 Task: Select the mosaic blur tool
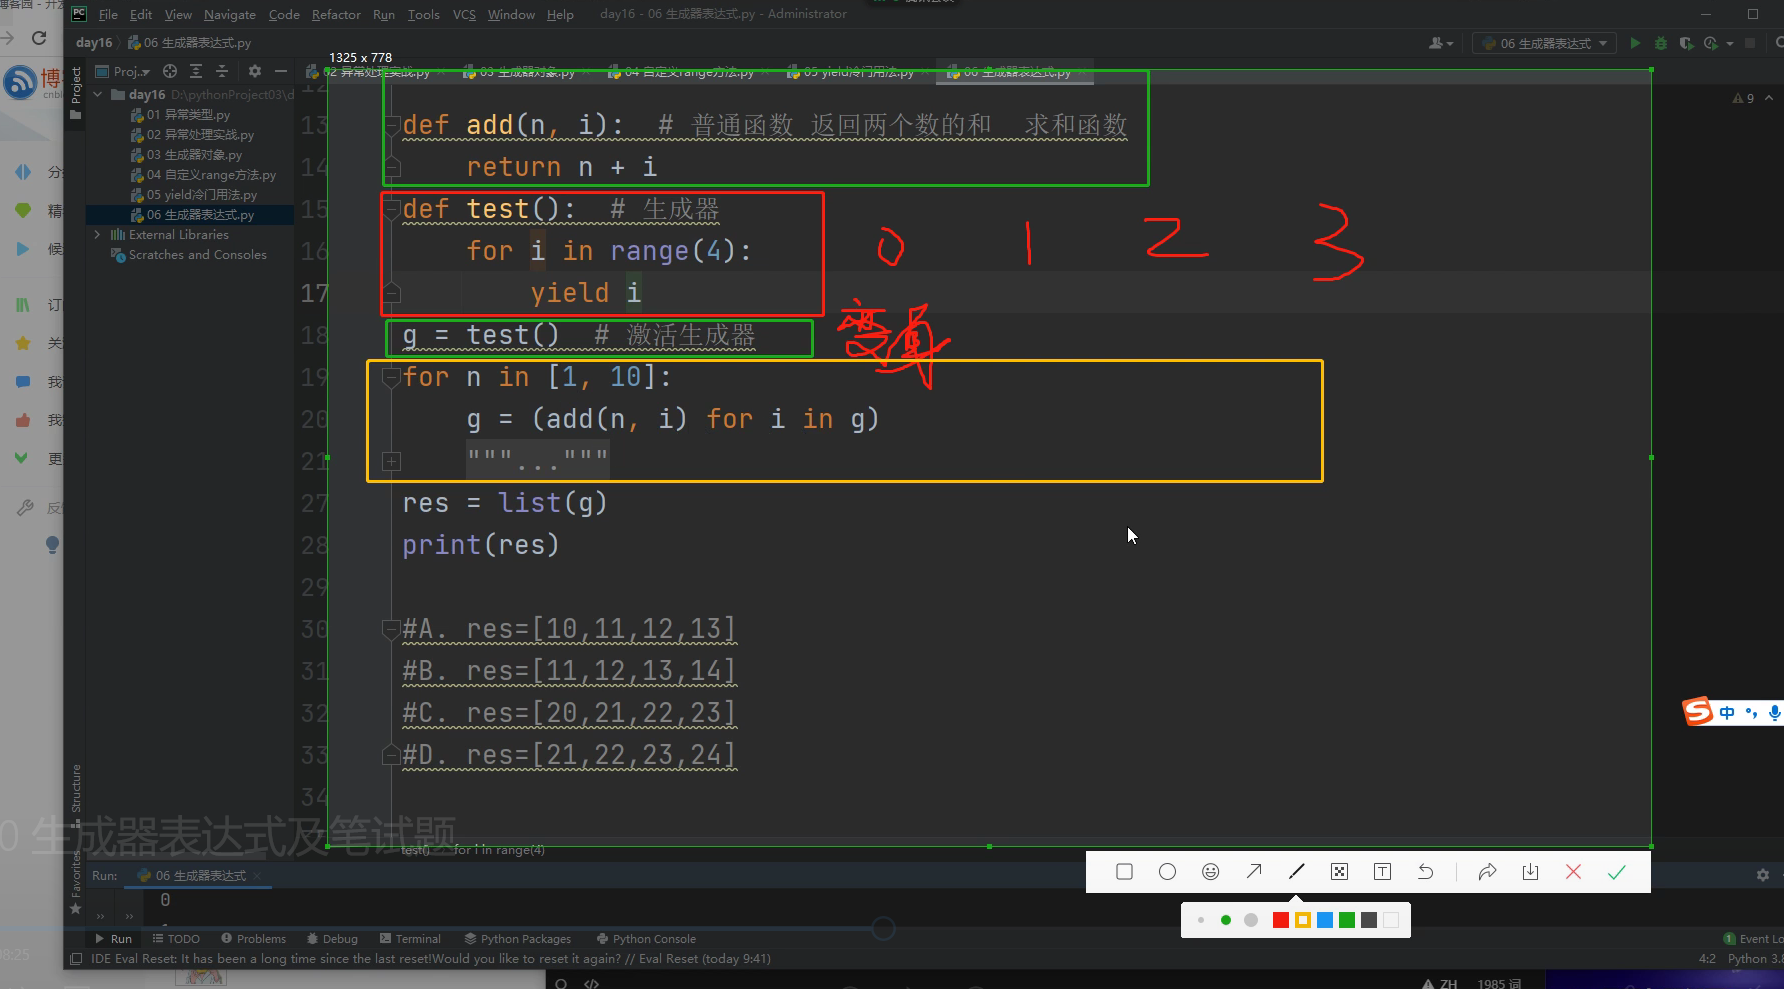1339,872
